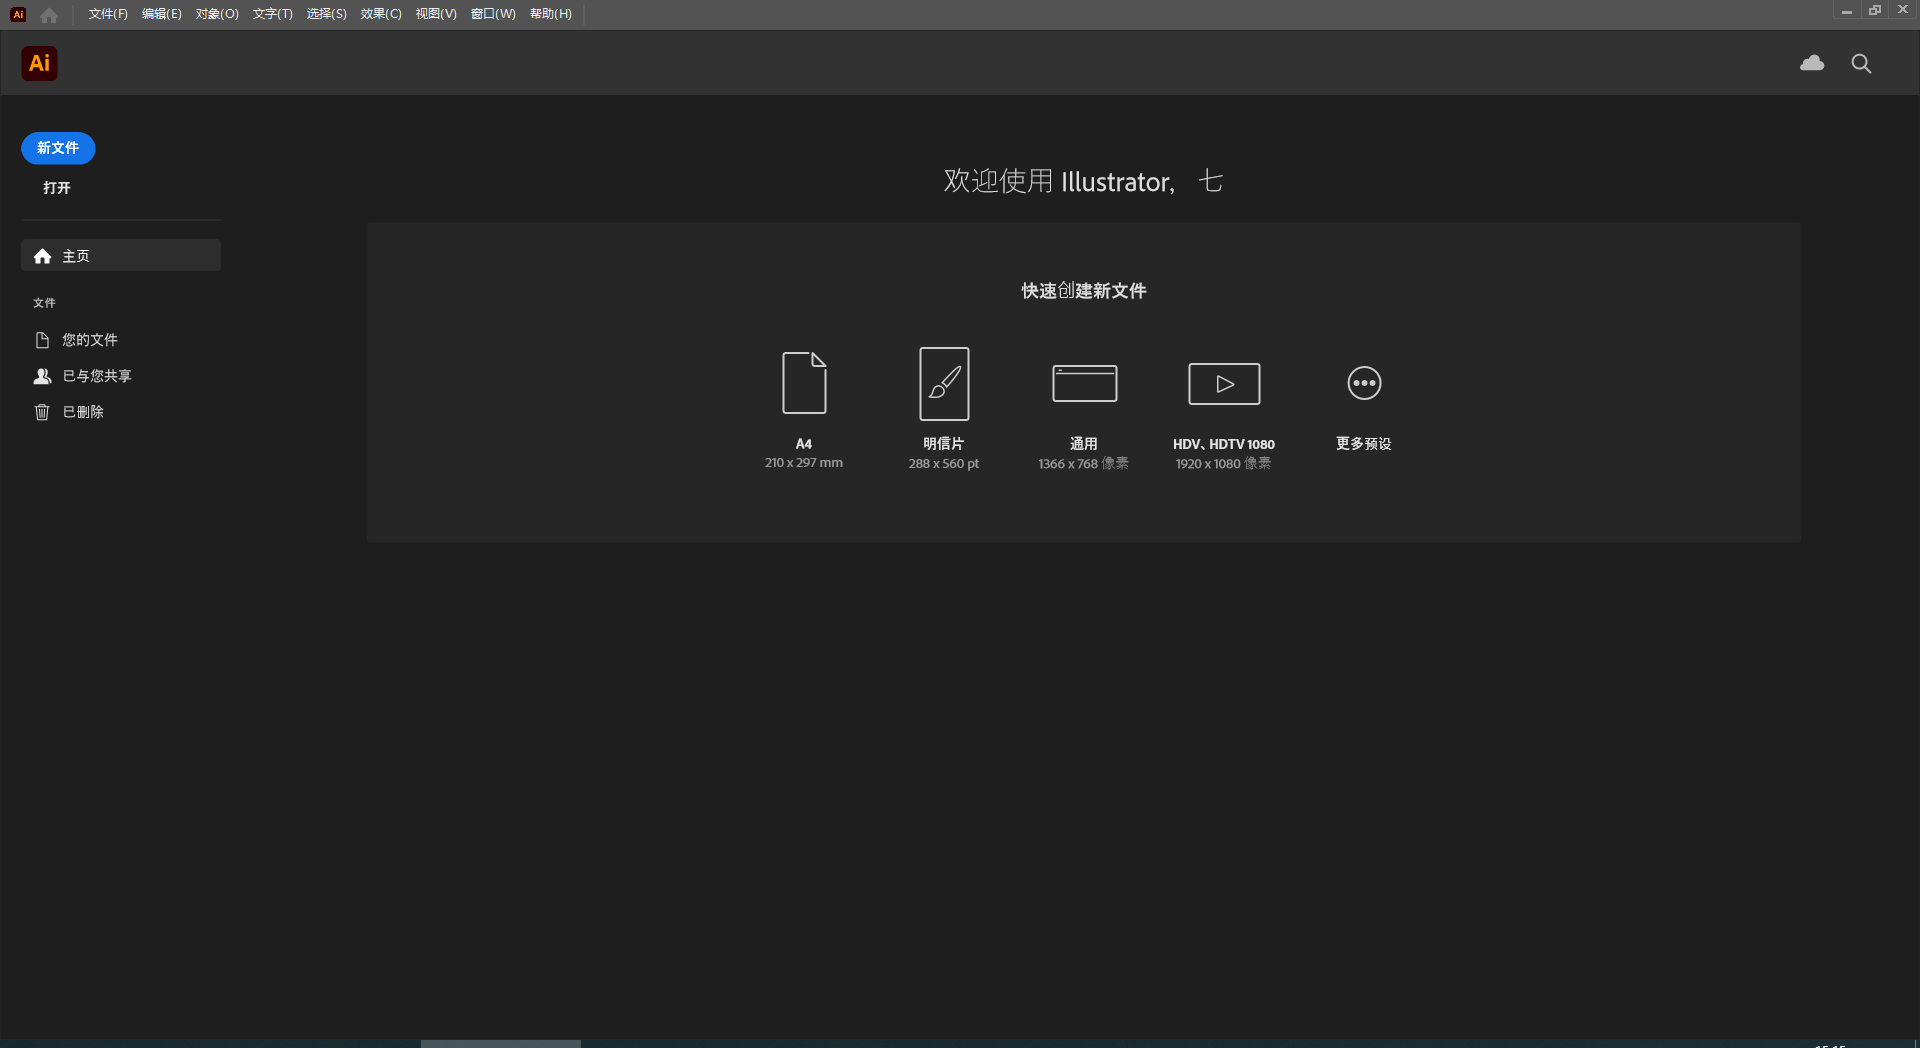Choose the 通用 1366x768 preset icon
The image size is (1920, 1048).
coord(1083,383)
